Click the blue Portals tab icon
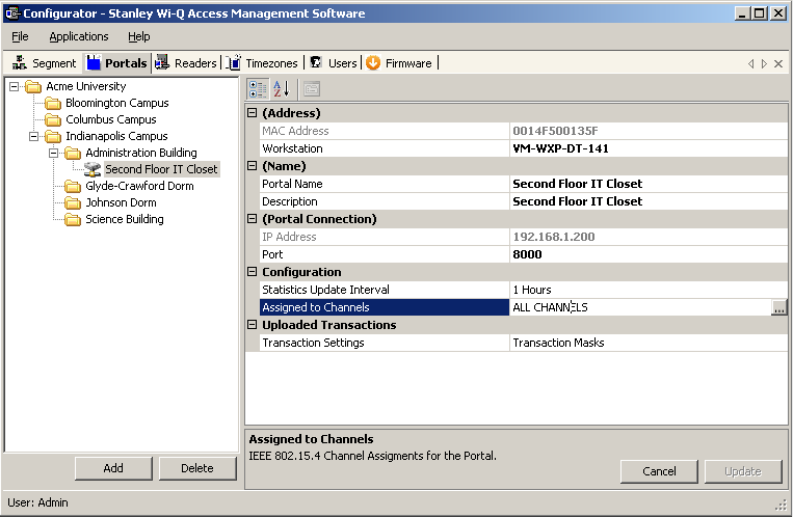The width and height of the screenshot is (793, 517). pos(94,63)
